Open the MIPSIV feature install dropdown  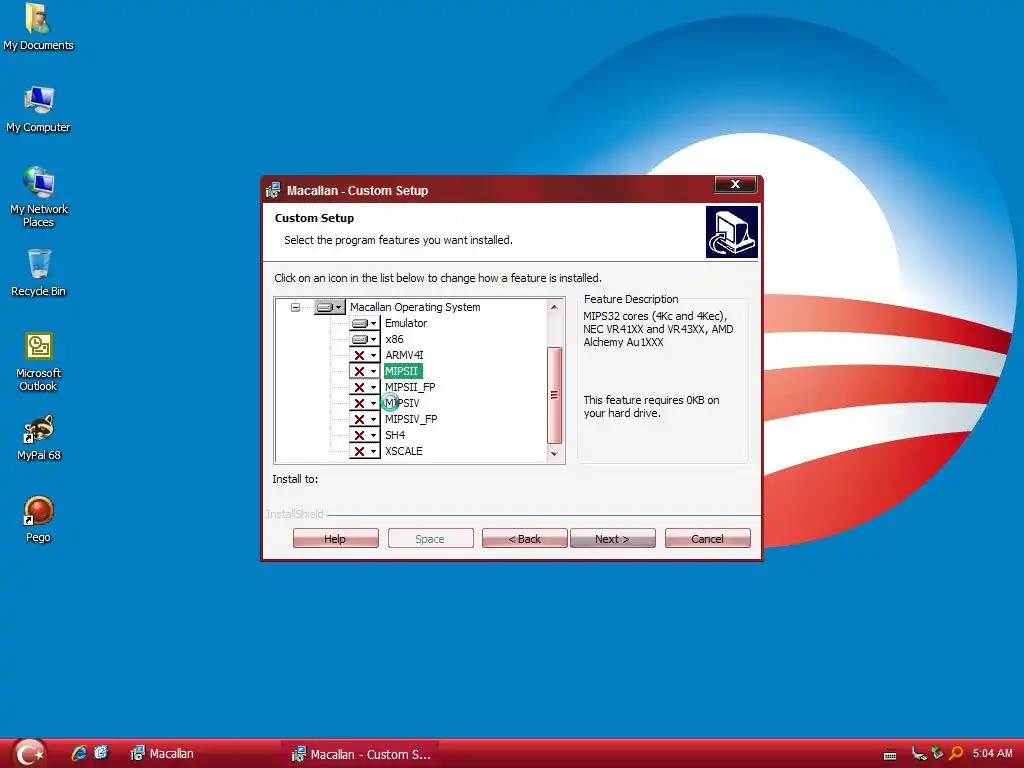click(x=364, y=404)
